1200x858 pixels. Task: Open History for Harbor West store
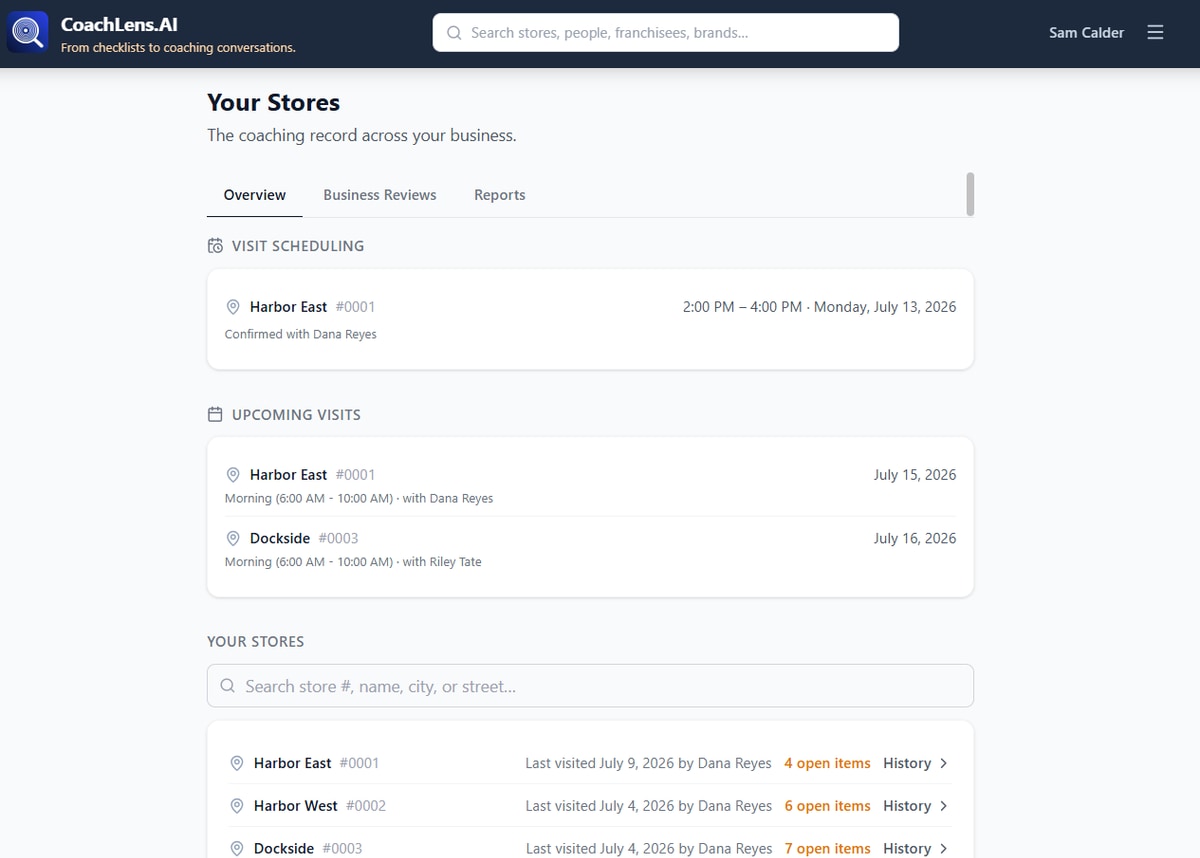tap(907, 806)
